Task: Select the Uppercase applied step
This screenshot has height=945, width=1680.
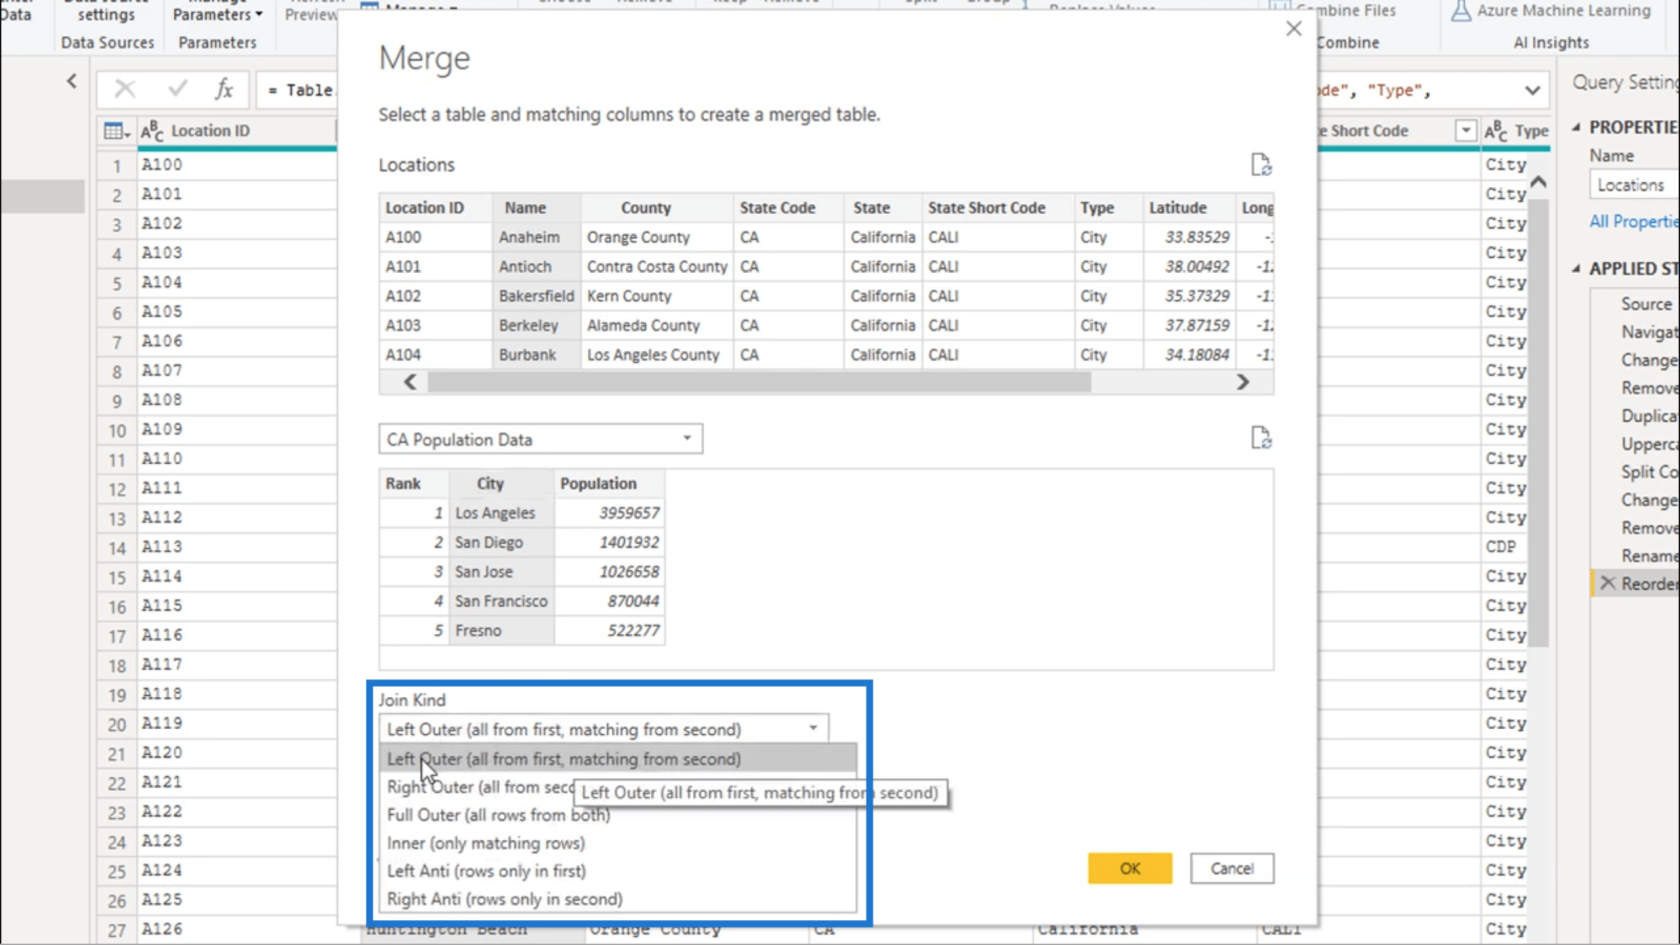Action: pyautogui.click(x=1650, y=444)
